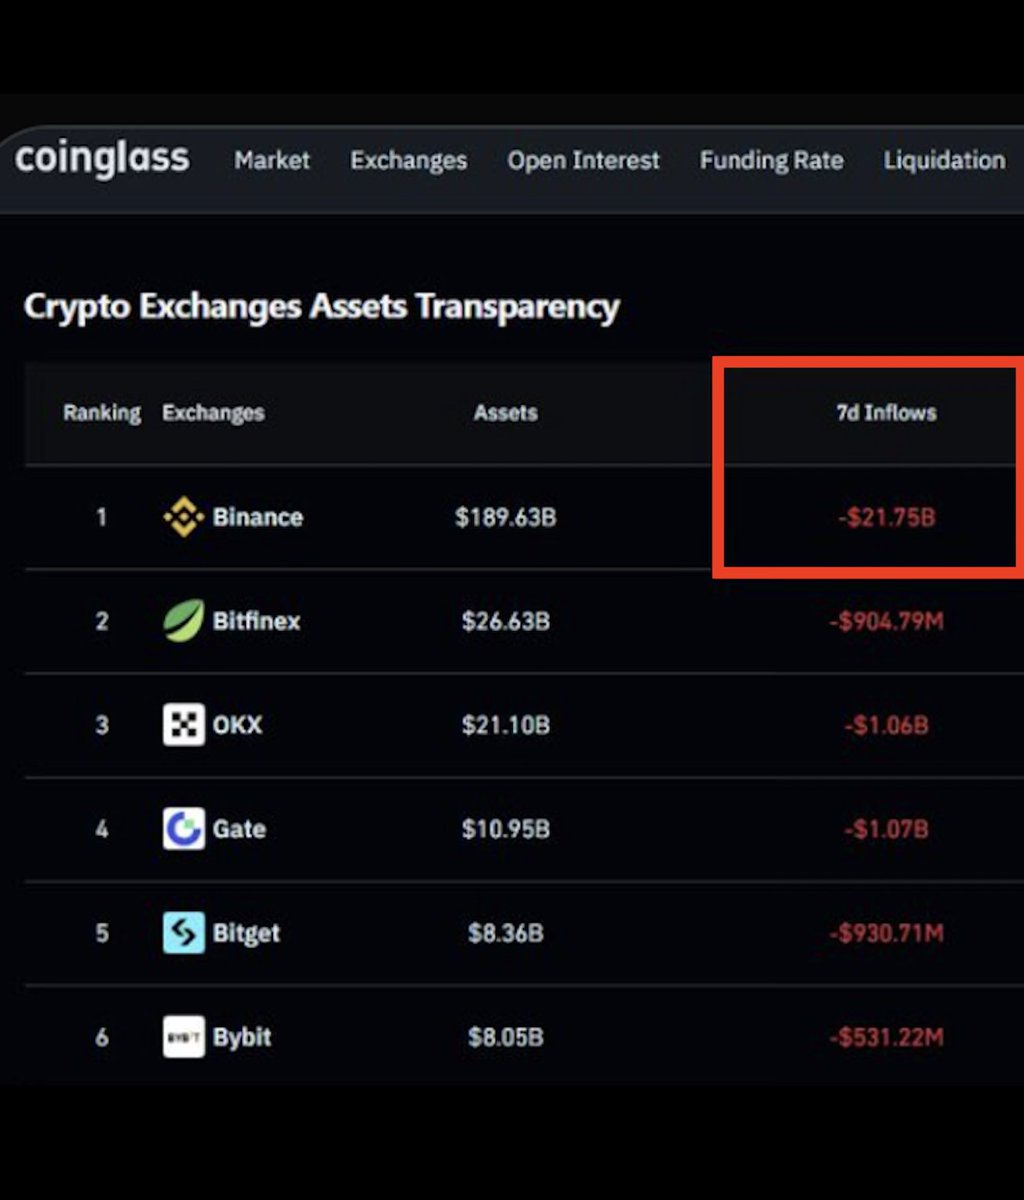Click the Exchanges column header

coord(213,412)
